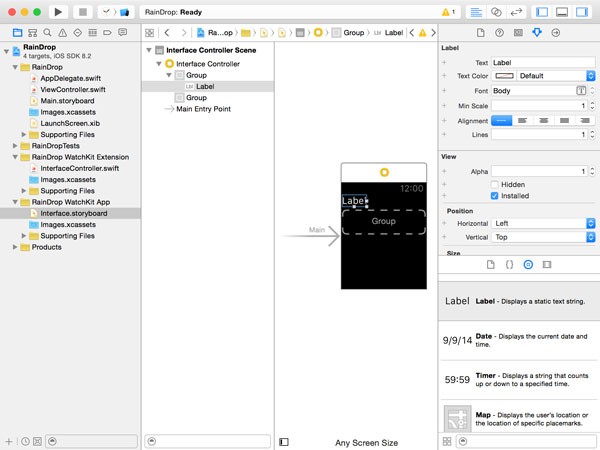Toggle the Navigator pane visibility
Screen dimensions: 600x450
click(x=542, y=12)
